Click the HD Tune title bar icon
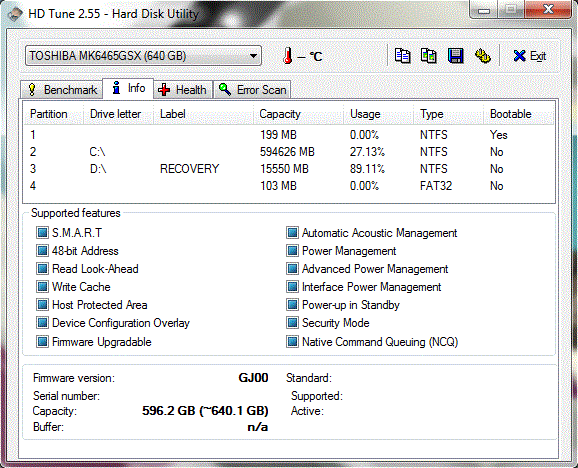This screenshot has height=468, width=578. pyautogui.click(x=15, y=14)
